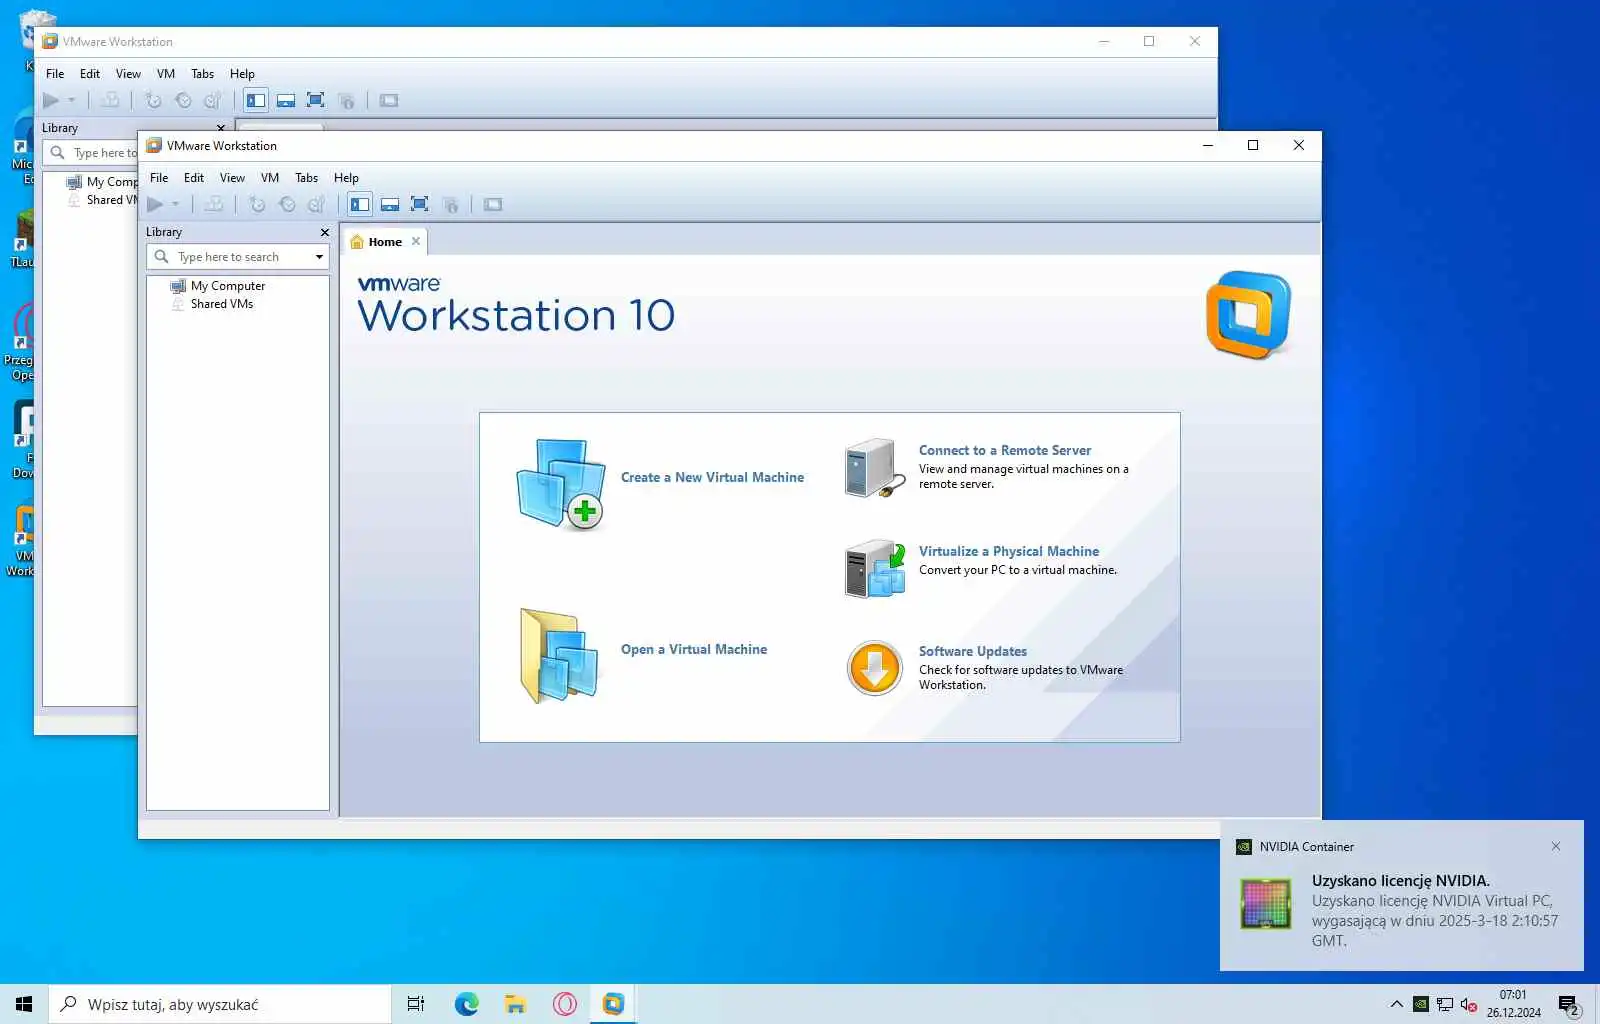Click the 'Create a New Virtual Machine' text link
The height and width of the screenshot is (1024, 1600).
point(712,478)
